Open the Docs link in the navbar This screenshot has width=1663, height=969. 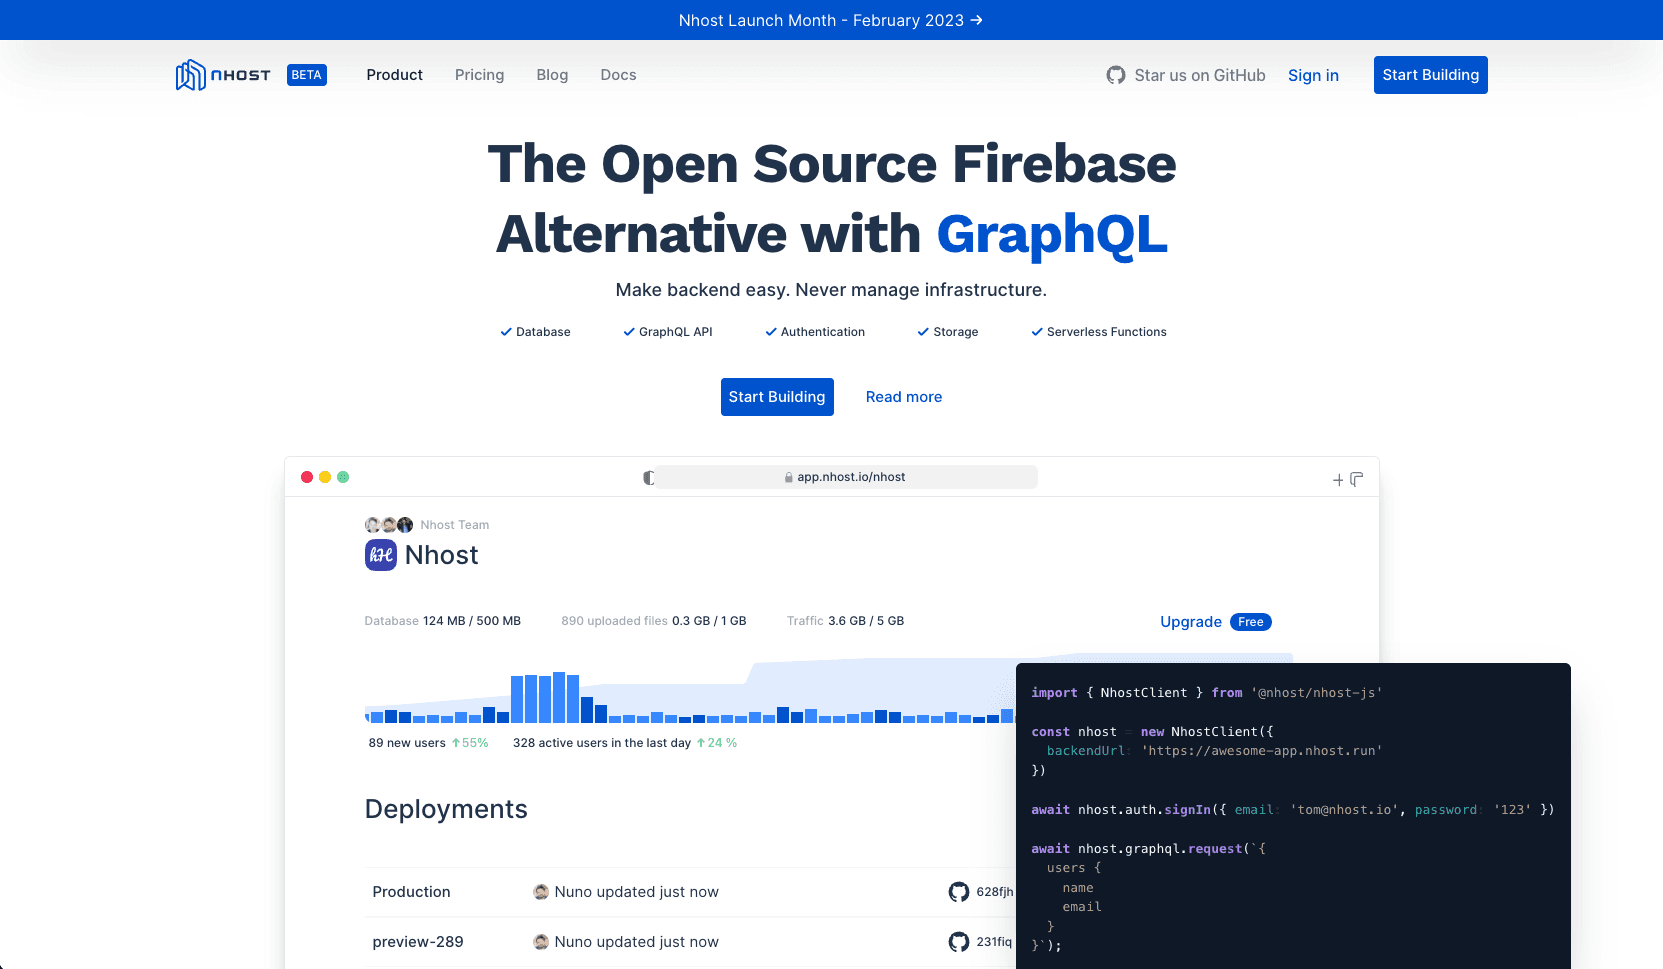tap(618, 75)
